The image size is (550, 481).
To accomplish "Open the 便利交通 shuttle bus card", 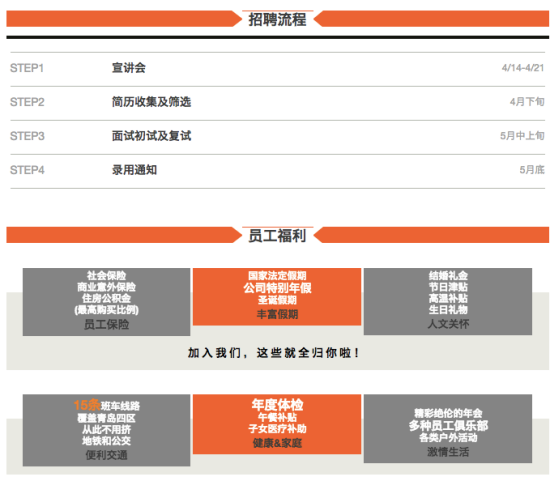I will click(106, 430).
